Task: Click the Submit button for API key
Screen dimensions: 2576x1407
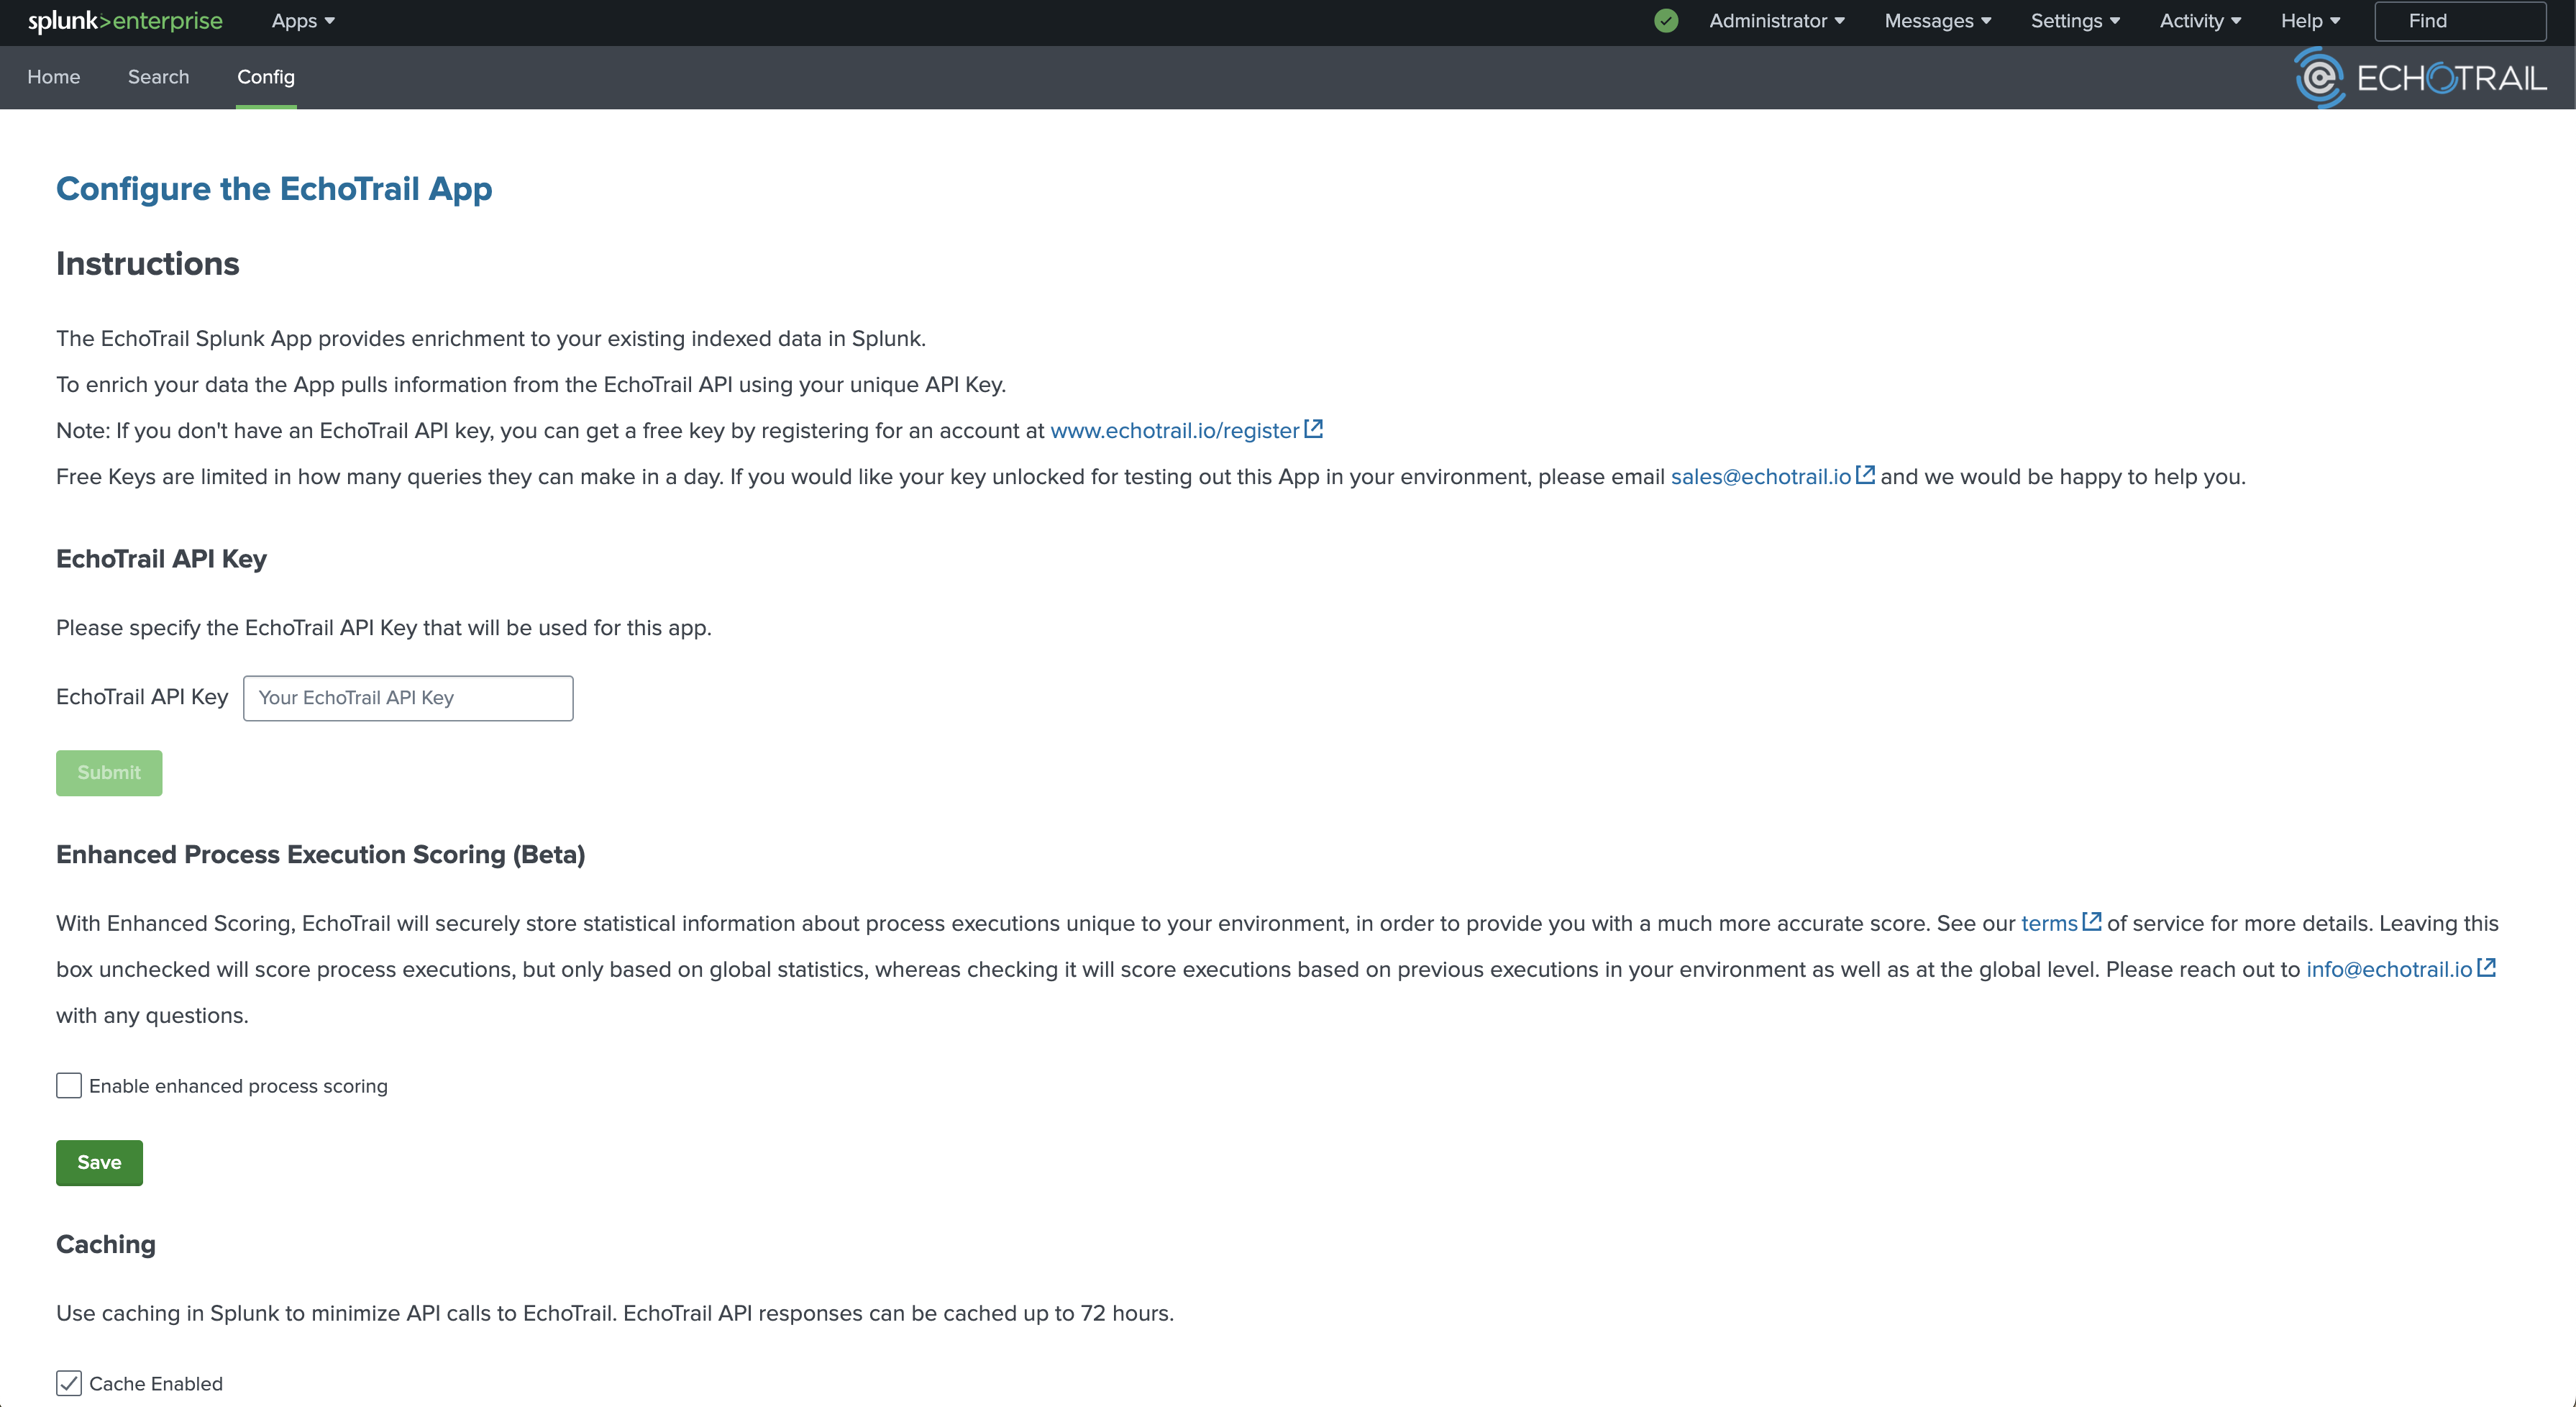Action: [109, 773]
